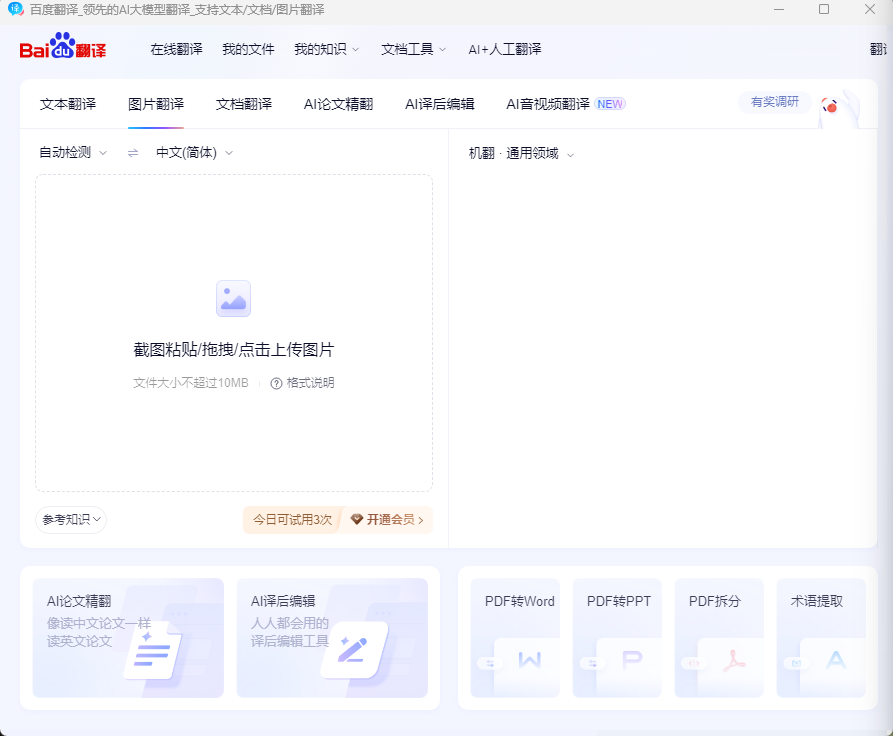Open source language 自动检测 dropdown

coord(73,153)
